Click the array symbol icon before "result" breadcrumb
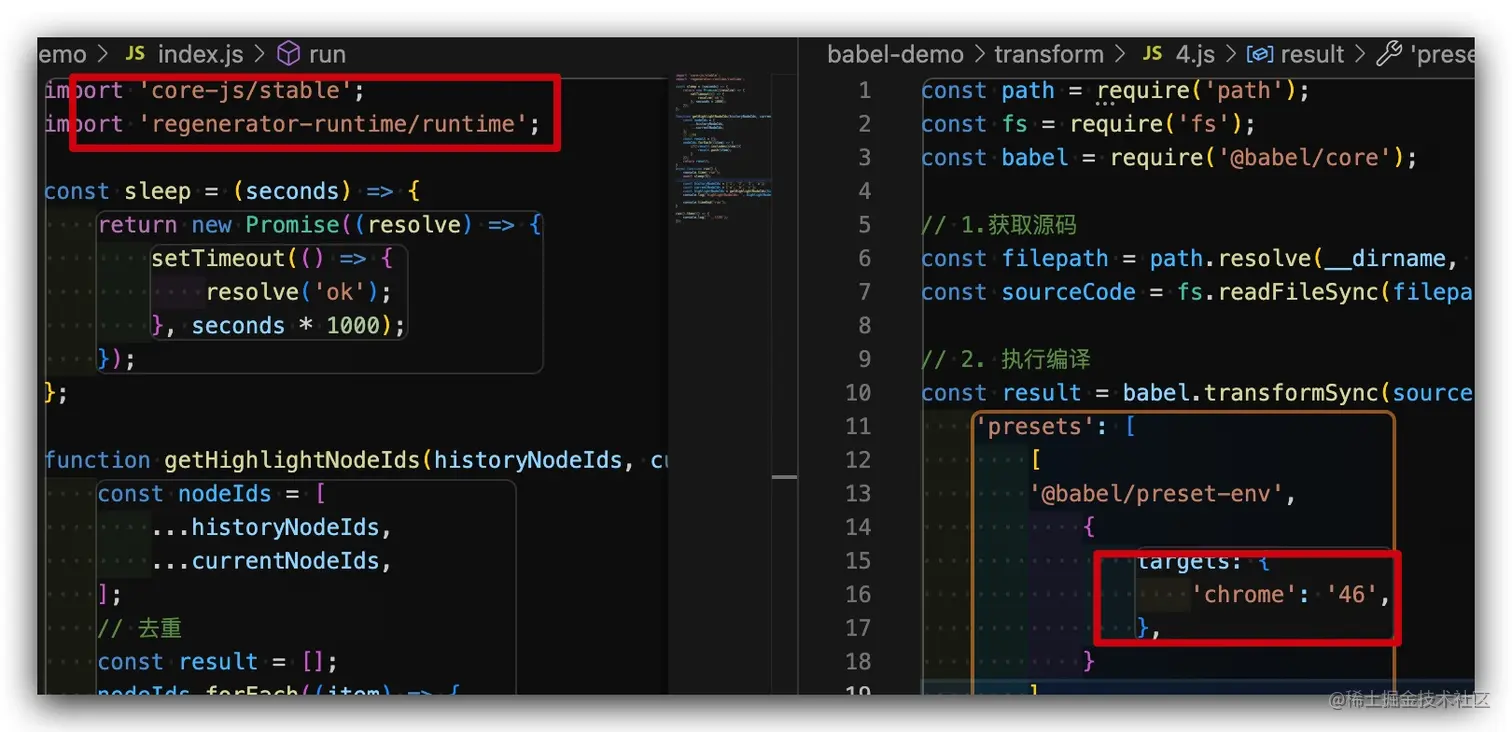This screenshot has width=1512, height=732. 1262,55
